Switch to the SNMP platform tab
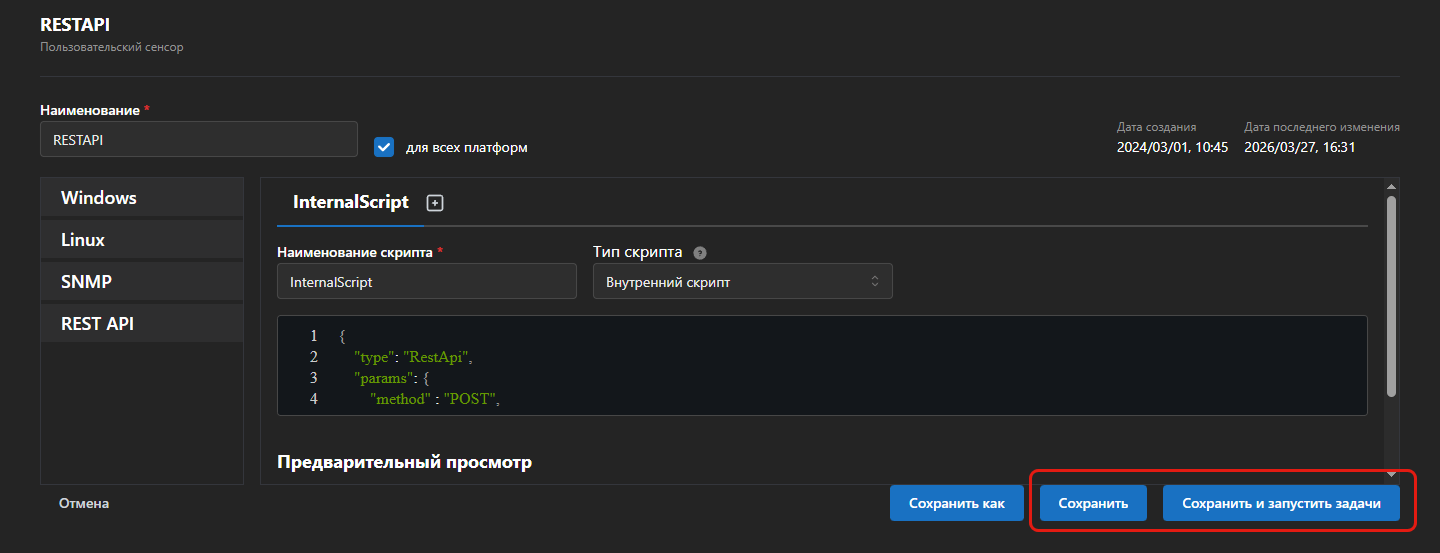The width and height of the screenshot is (1440, 553). click(142, 282)
